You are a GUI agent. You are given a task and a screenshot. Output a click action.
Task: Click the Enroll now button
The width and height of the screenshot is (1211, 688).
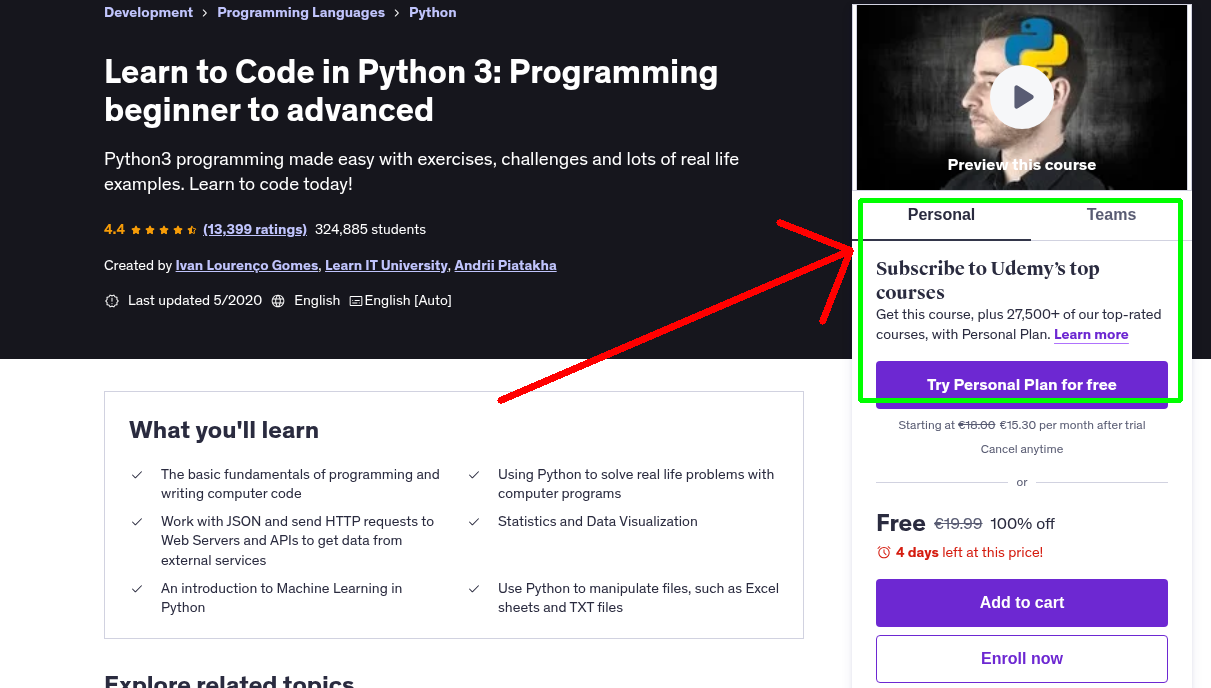coord(1022,659)
